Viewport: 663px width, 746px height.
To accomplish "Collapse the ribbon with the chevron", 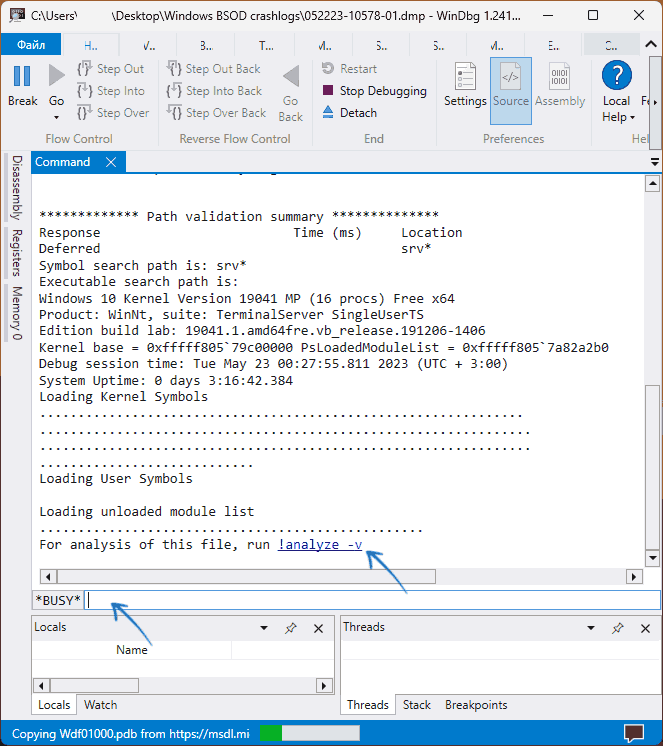I will coord(651,44).
